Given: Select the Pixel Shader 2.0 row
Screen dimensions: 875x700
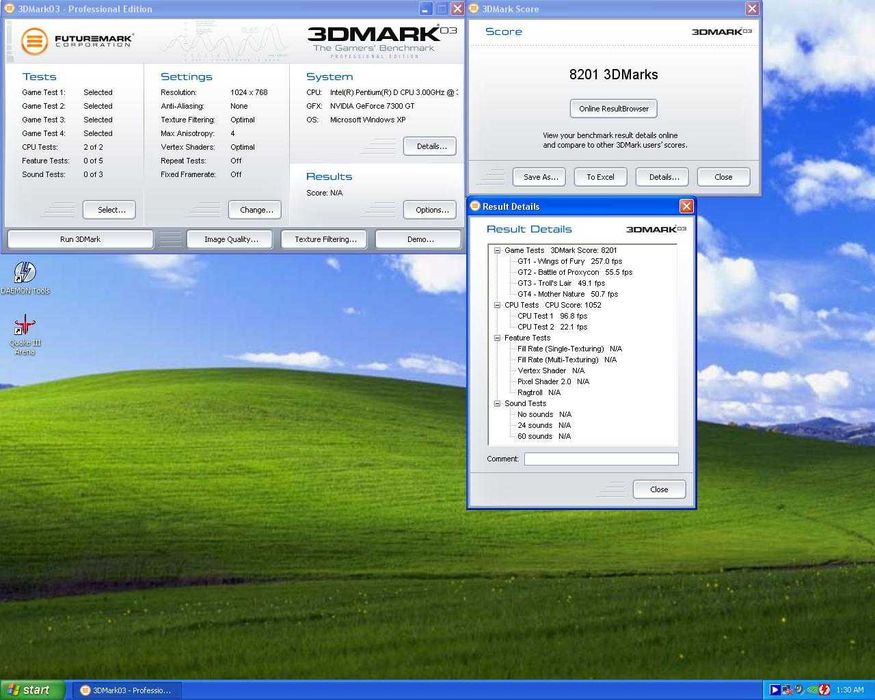Looking at the screenshot, I should (553, 382).
